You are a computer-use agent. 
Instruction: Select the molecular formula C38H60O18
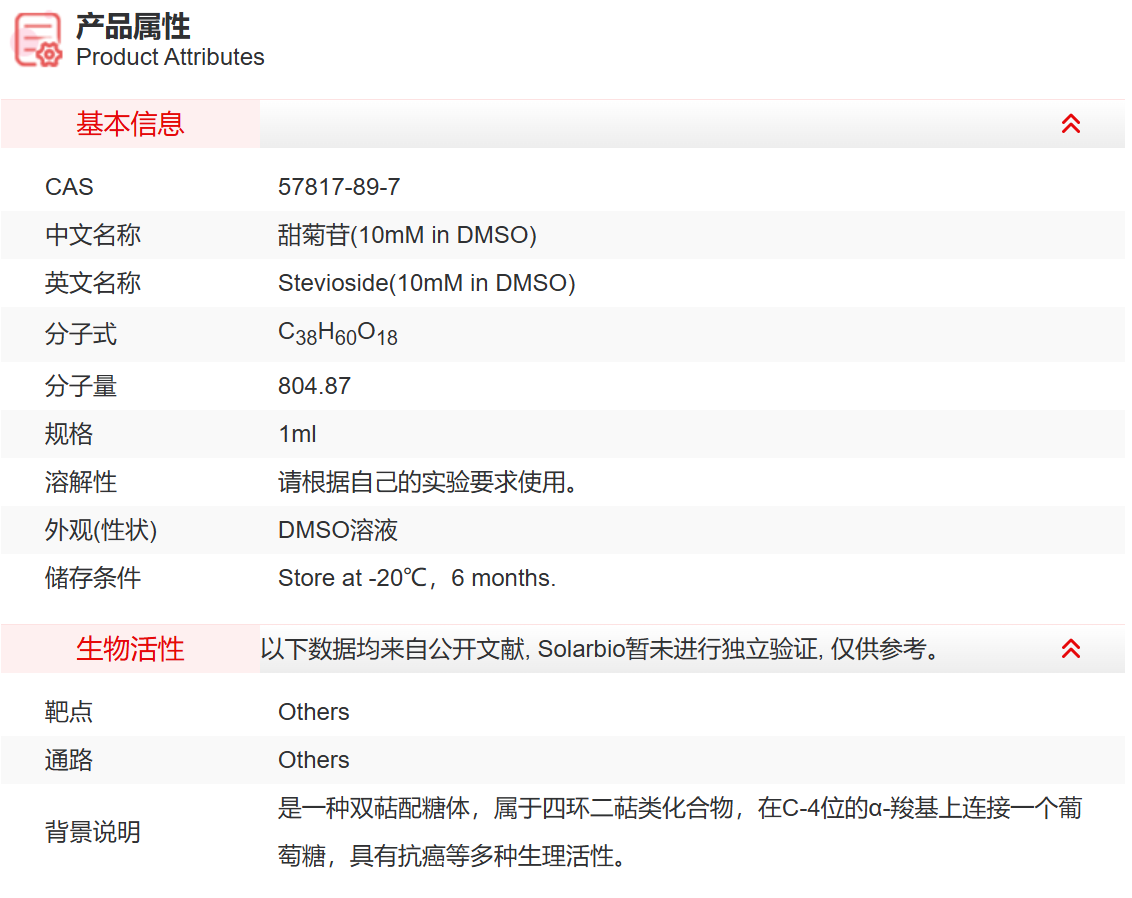[338, 333]
